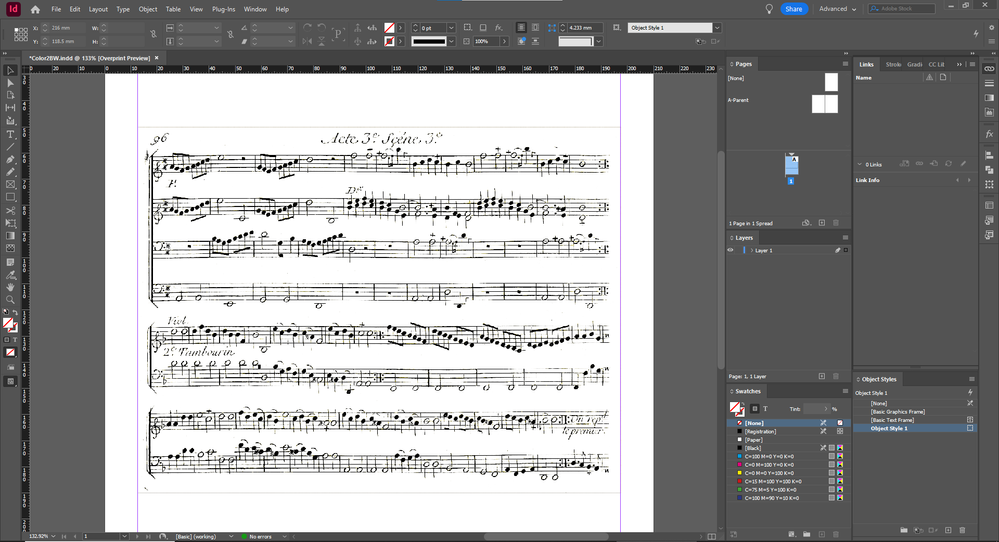The image size is (999, 542).
Task: Click the X position field 216 mm
Action: click(66, 28)
